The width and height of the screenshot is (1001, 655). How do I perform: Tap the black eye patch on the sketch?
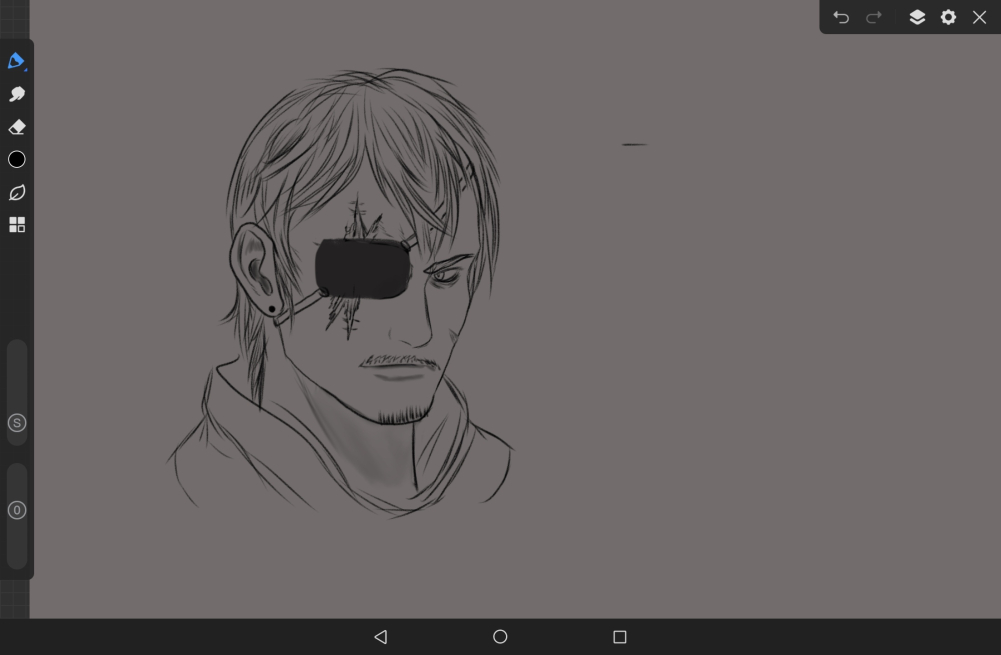pos(362,269)
